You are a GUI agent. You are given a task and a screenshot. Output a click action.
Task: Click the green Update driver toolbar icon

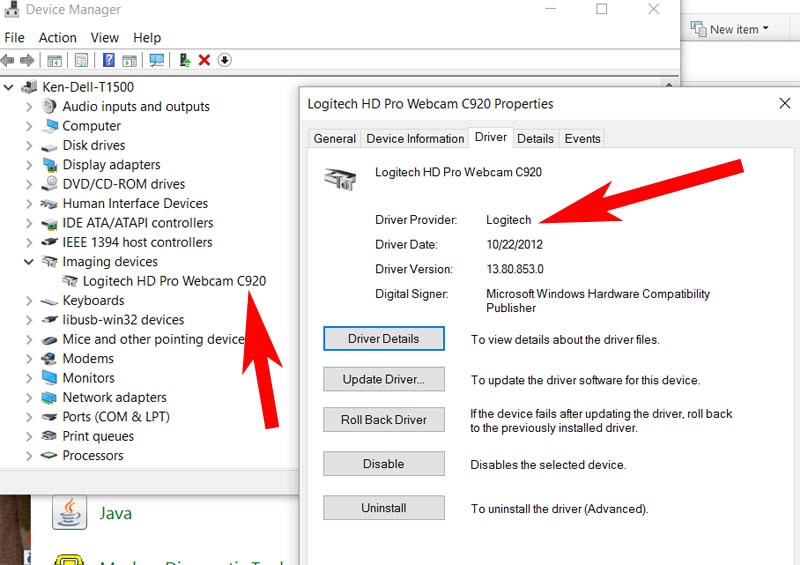point(185,60)
